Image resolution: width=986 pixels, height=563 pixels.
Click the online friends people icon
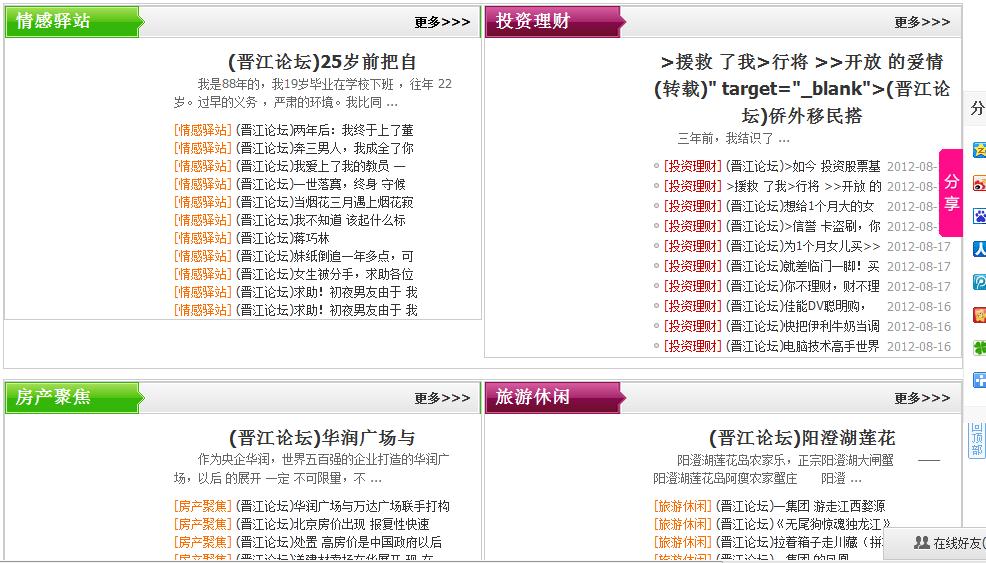921,542
